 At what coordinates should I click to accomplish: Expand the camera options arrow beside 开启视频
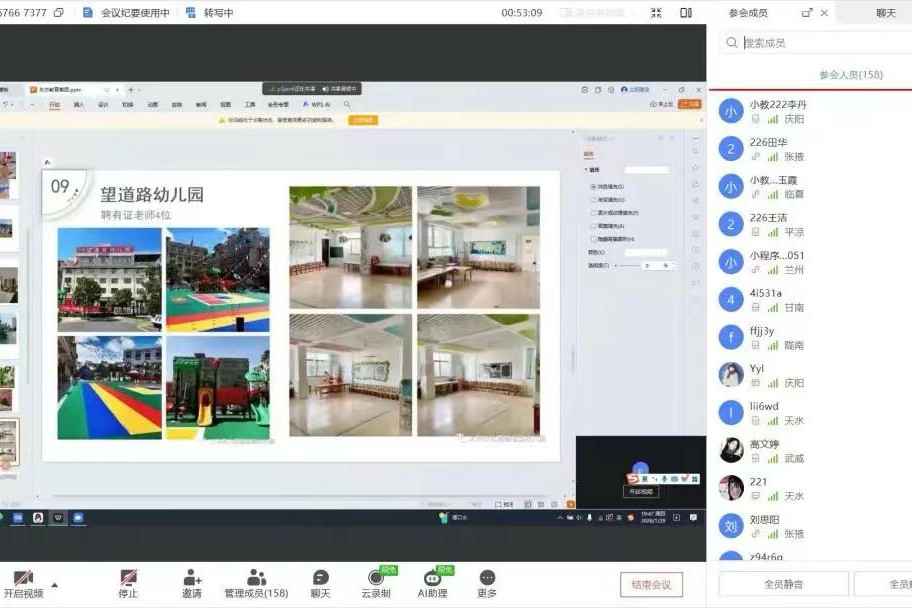tap(53, 583)
